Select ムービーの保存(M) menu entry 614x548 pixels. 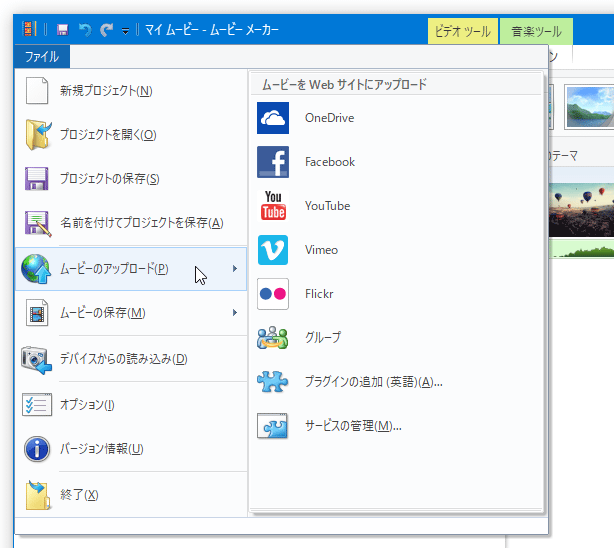[131, 313]
